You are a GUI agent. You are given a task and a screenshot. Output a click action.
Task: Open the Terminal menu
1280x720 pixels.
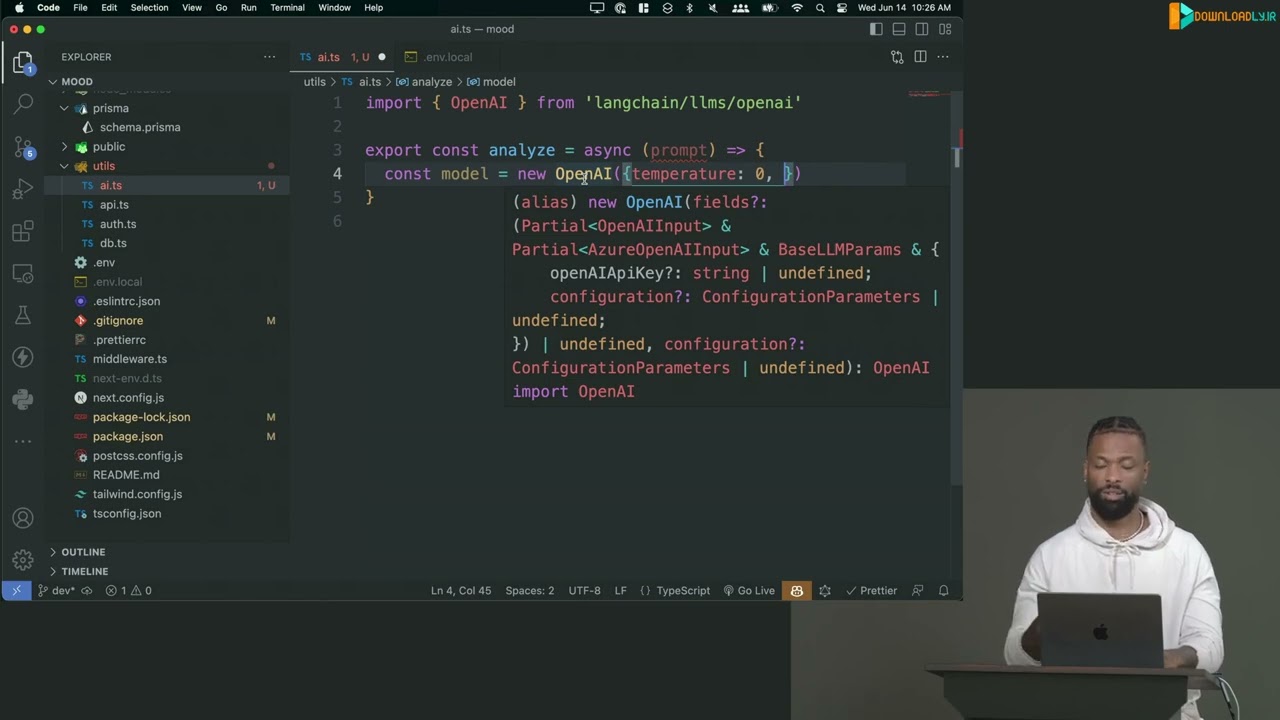[x=287, y=7]
